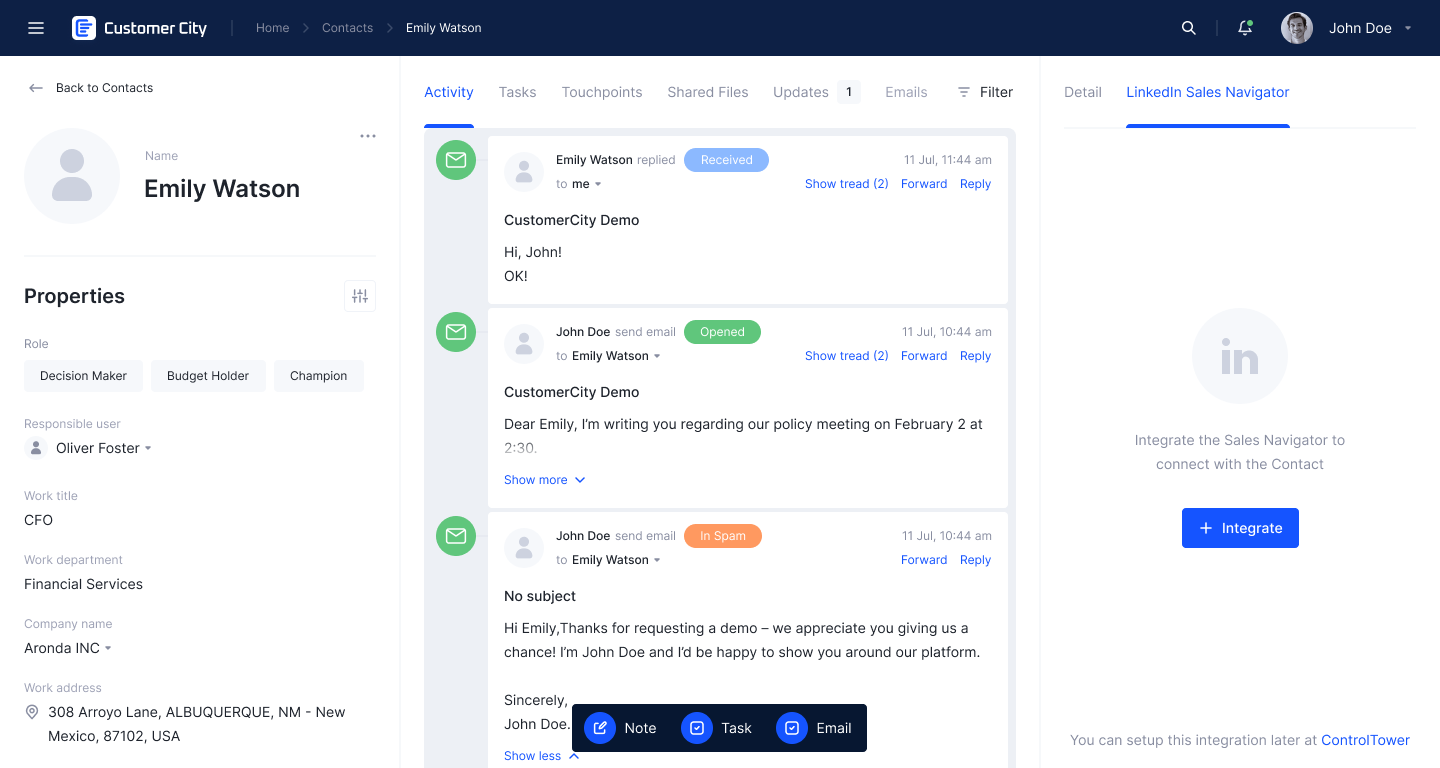Viewport: 1440px width, 768px height.
Task: Click the work address location pin icon
Action: [x=32, y=712]
